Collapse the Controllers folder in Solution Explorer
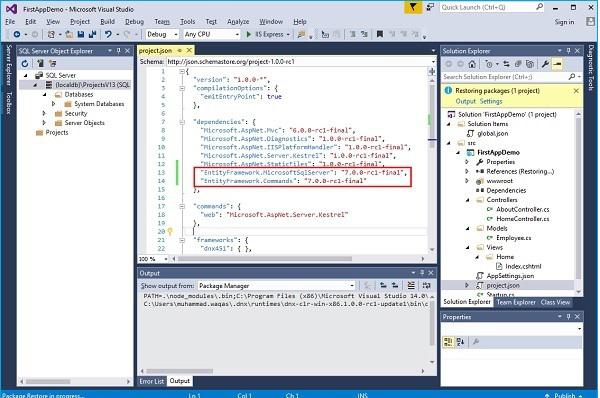Screen dimensions: 600x398 click(468, 200)
